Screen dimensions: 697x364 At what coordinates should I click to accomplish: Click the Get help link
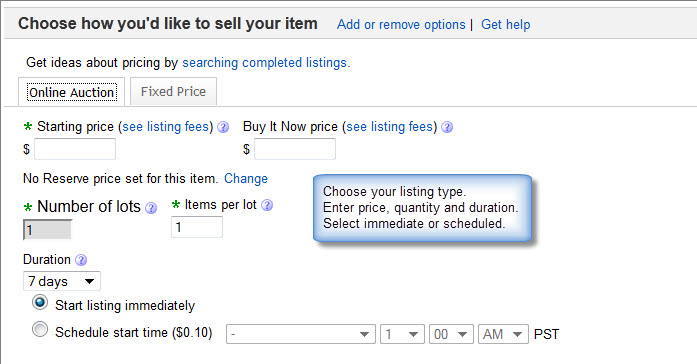point(505,24)
